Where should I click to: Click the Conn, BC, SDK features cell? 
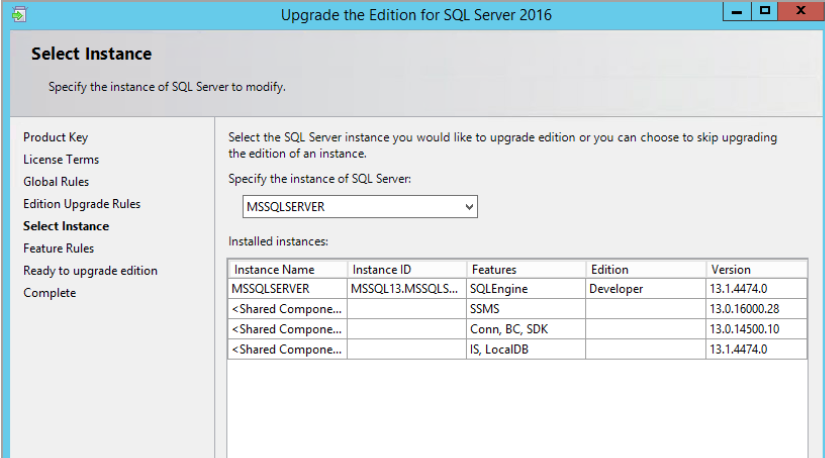click(x=526, y=329)
